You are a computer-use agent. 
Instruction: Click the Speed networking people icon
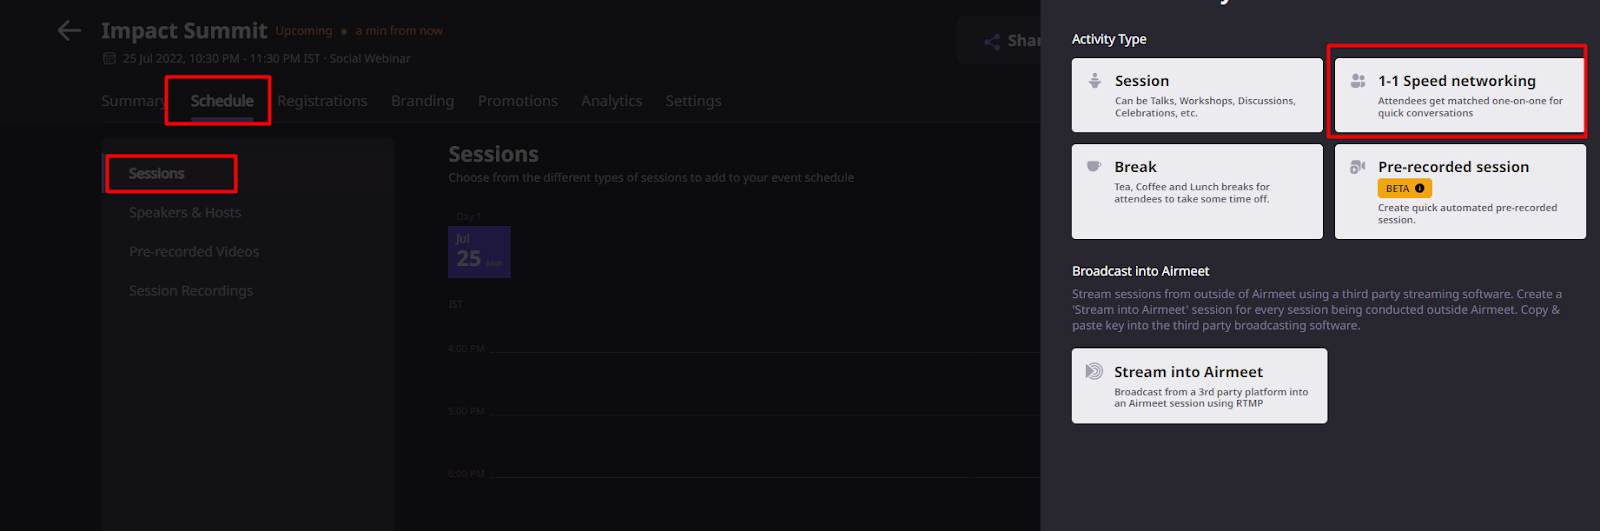click(1358, 81)
